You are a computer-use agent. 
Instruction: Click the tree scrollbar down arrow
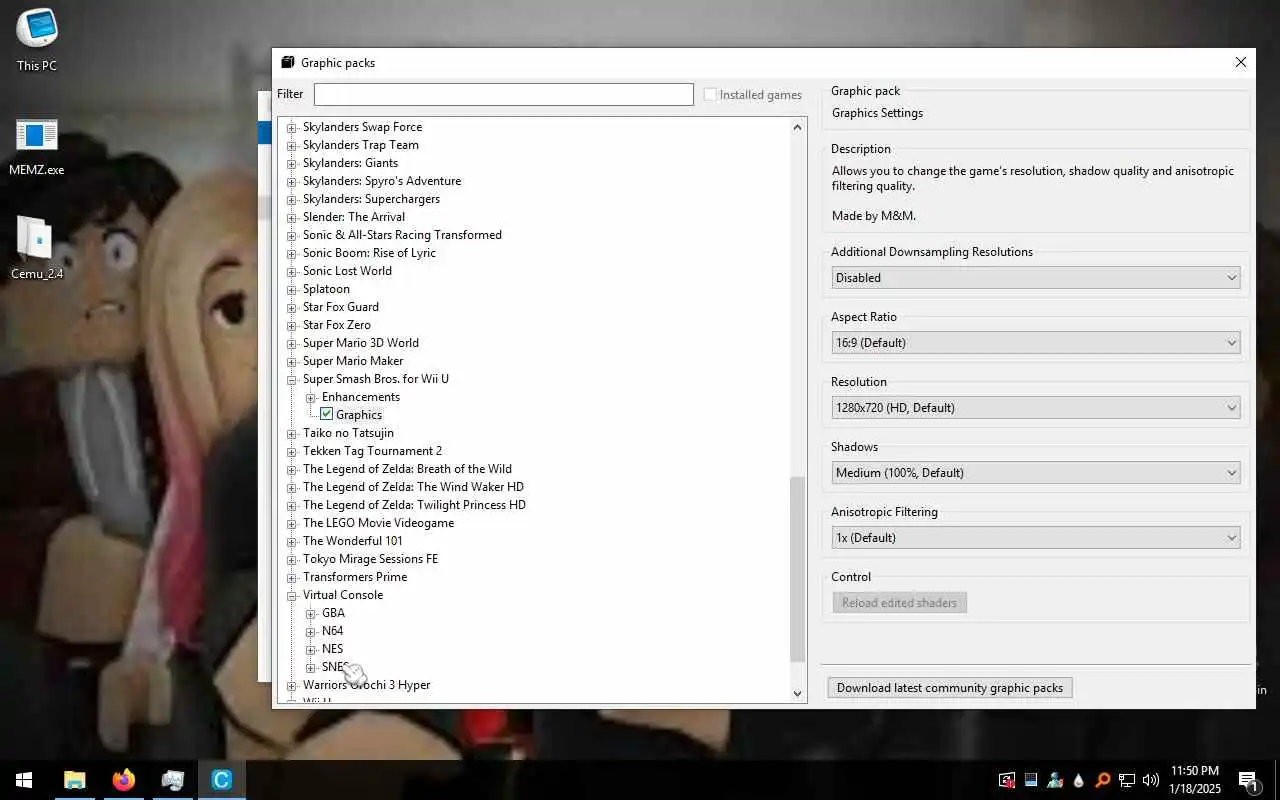click(x=797, y=693)
